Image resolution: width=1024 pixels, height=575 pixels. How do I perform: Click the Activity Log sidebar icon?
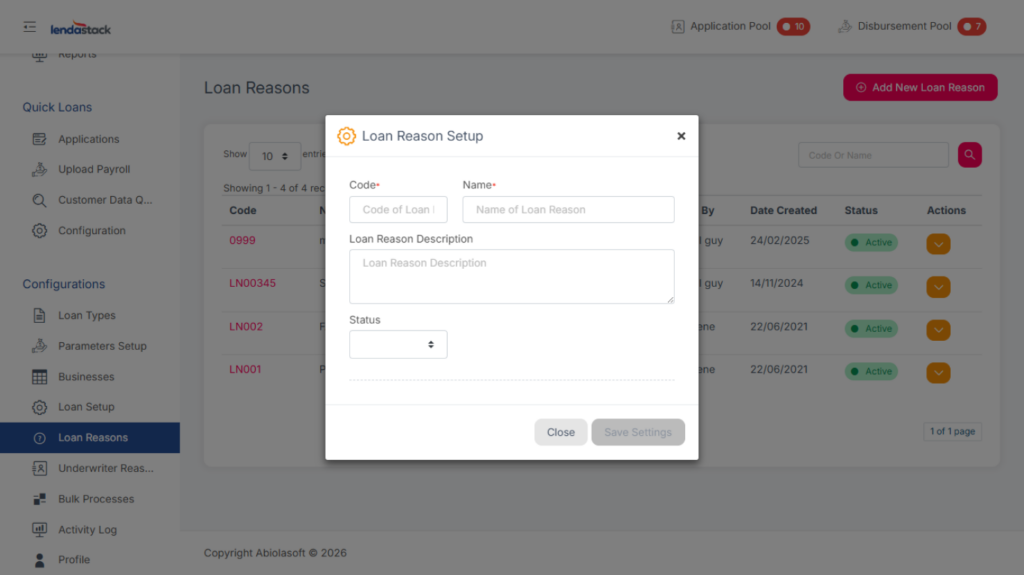coord(40,530)
